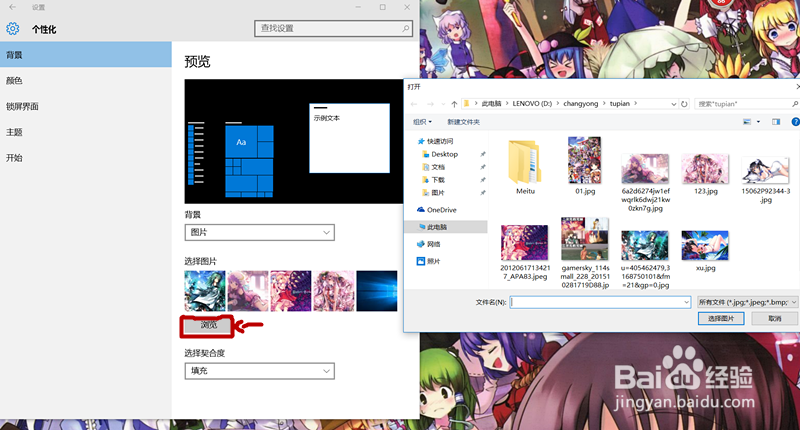Switch to the 锁屏界面 section
The image size is (800, 430).
click(86, 106)
